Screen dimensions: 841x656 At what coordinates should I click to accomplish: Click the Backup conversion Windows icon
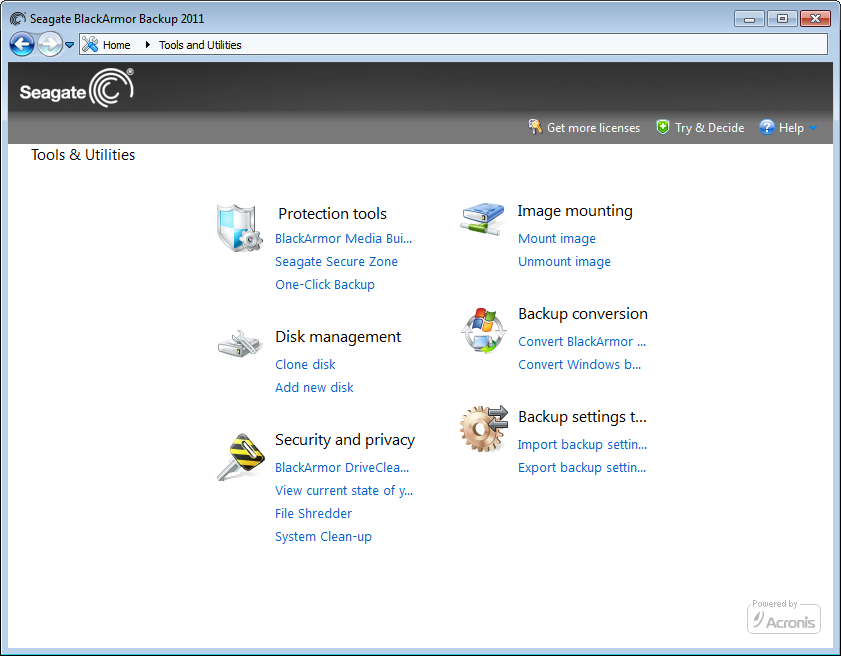point(483,330)
